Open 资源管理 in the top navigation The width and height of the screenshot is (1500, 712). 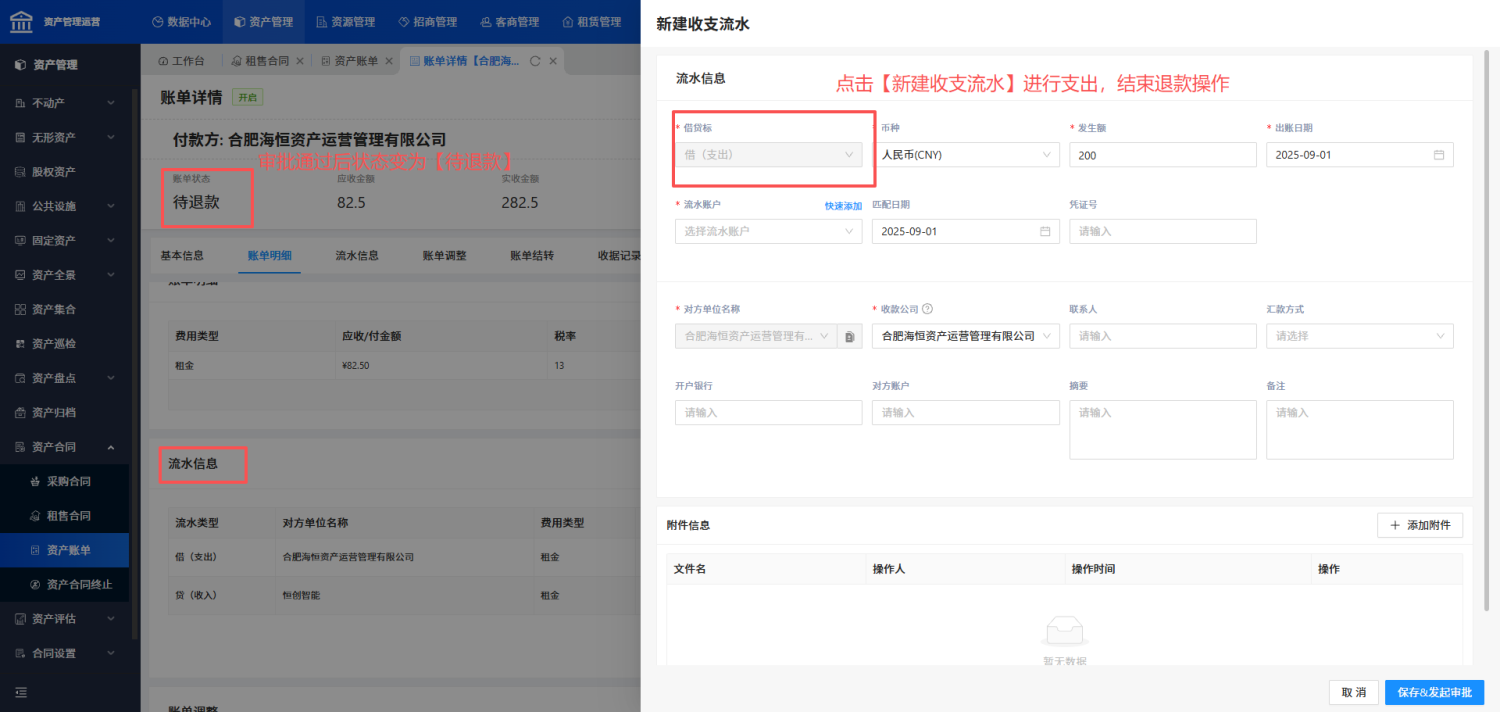pyautogui.click(x=345, y=21)
